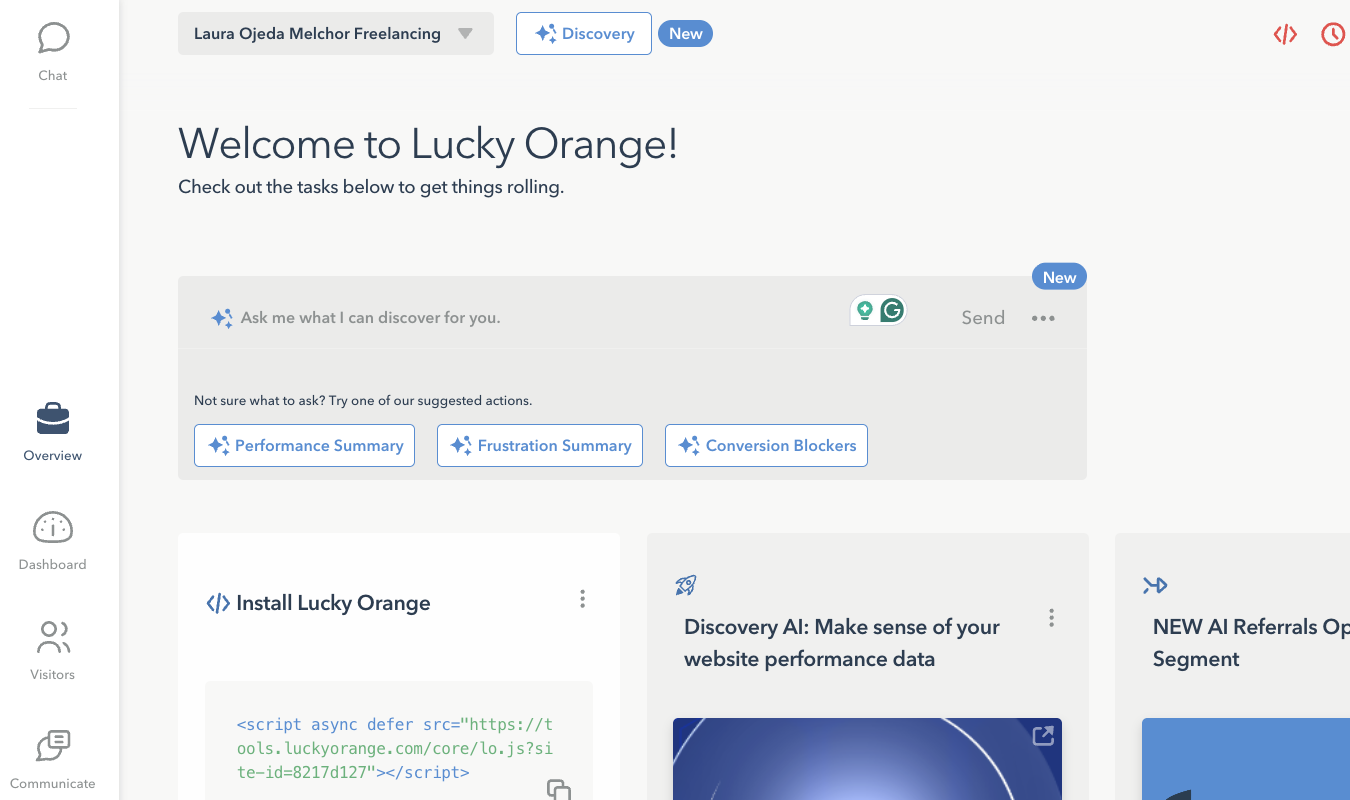Open the video via its external link icon

point(1042,735)
